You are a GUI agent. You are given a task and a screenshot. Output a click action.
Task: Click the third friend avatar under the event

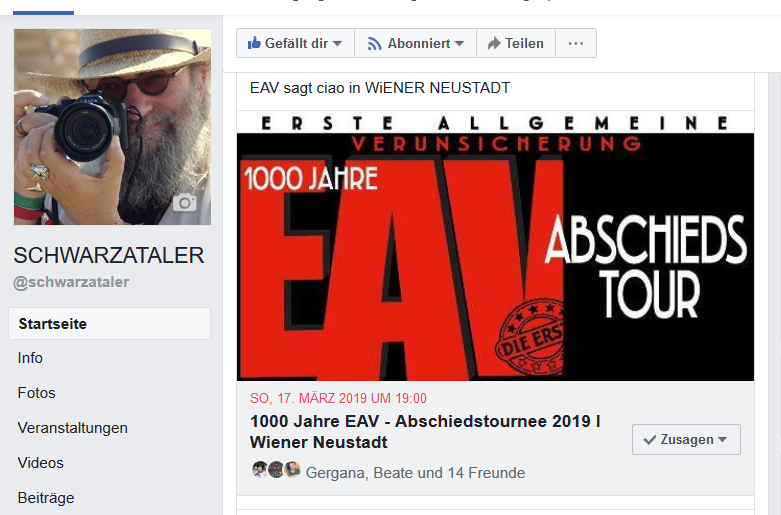pos(292,469)
